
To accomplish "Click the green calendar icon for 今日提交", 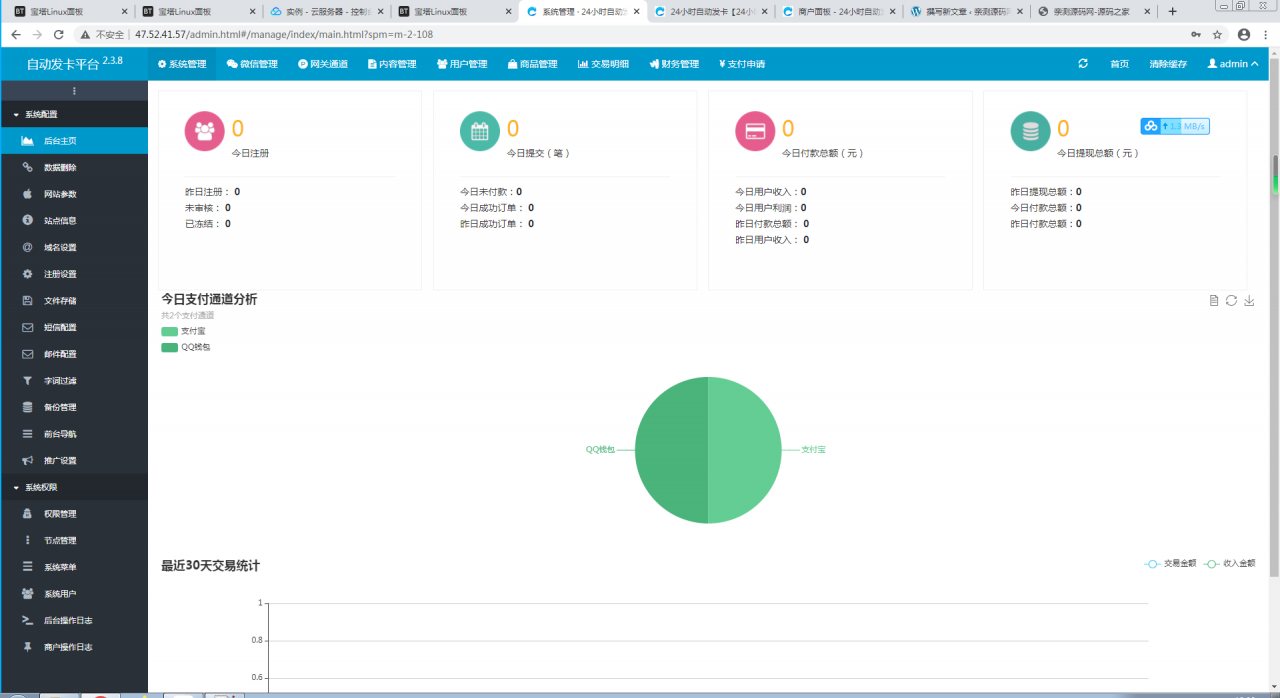I will click(480, 131).
